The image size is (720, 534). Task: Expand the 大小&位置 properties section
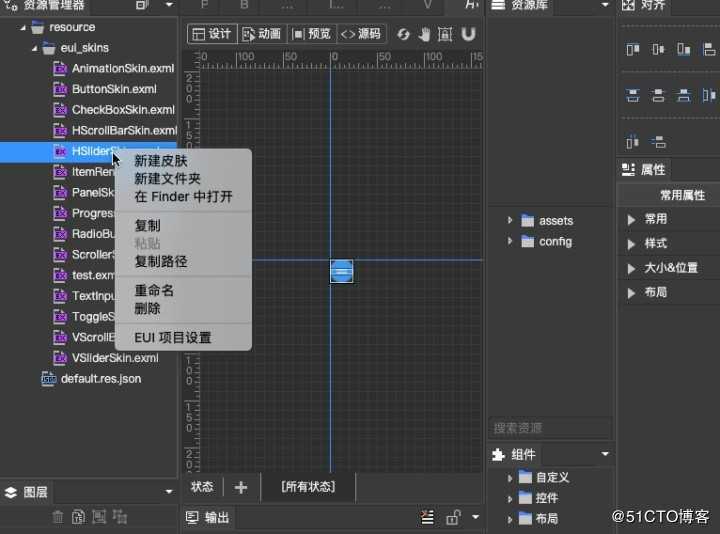click(x=631, y=268)
